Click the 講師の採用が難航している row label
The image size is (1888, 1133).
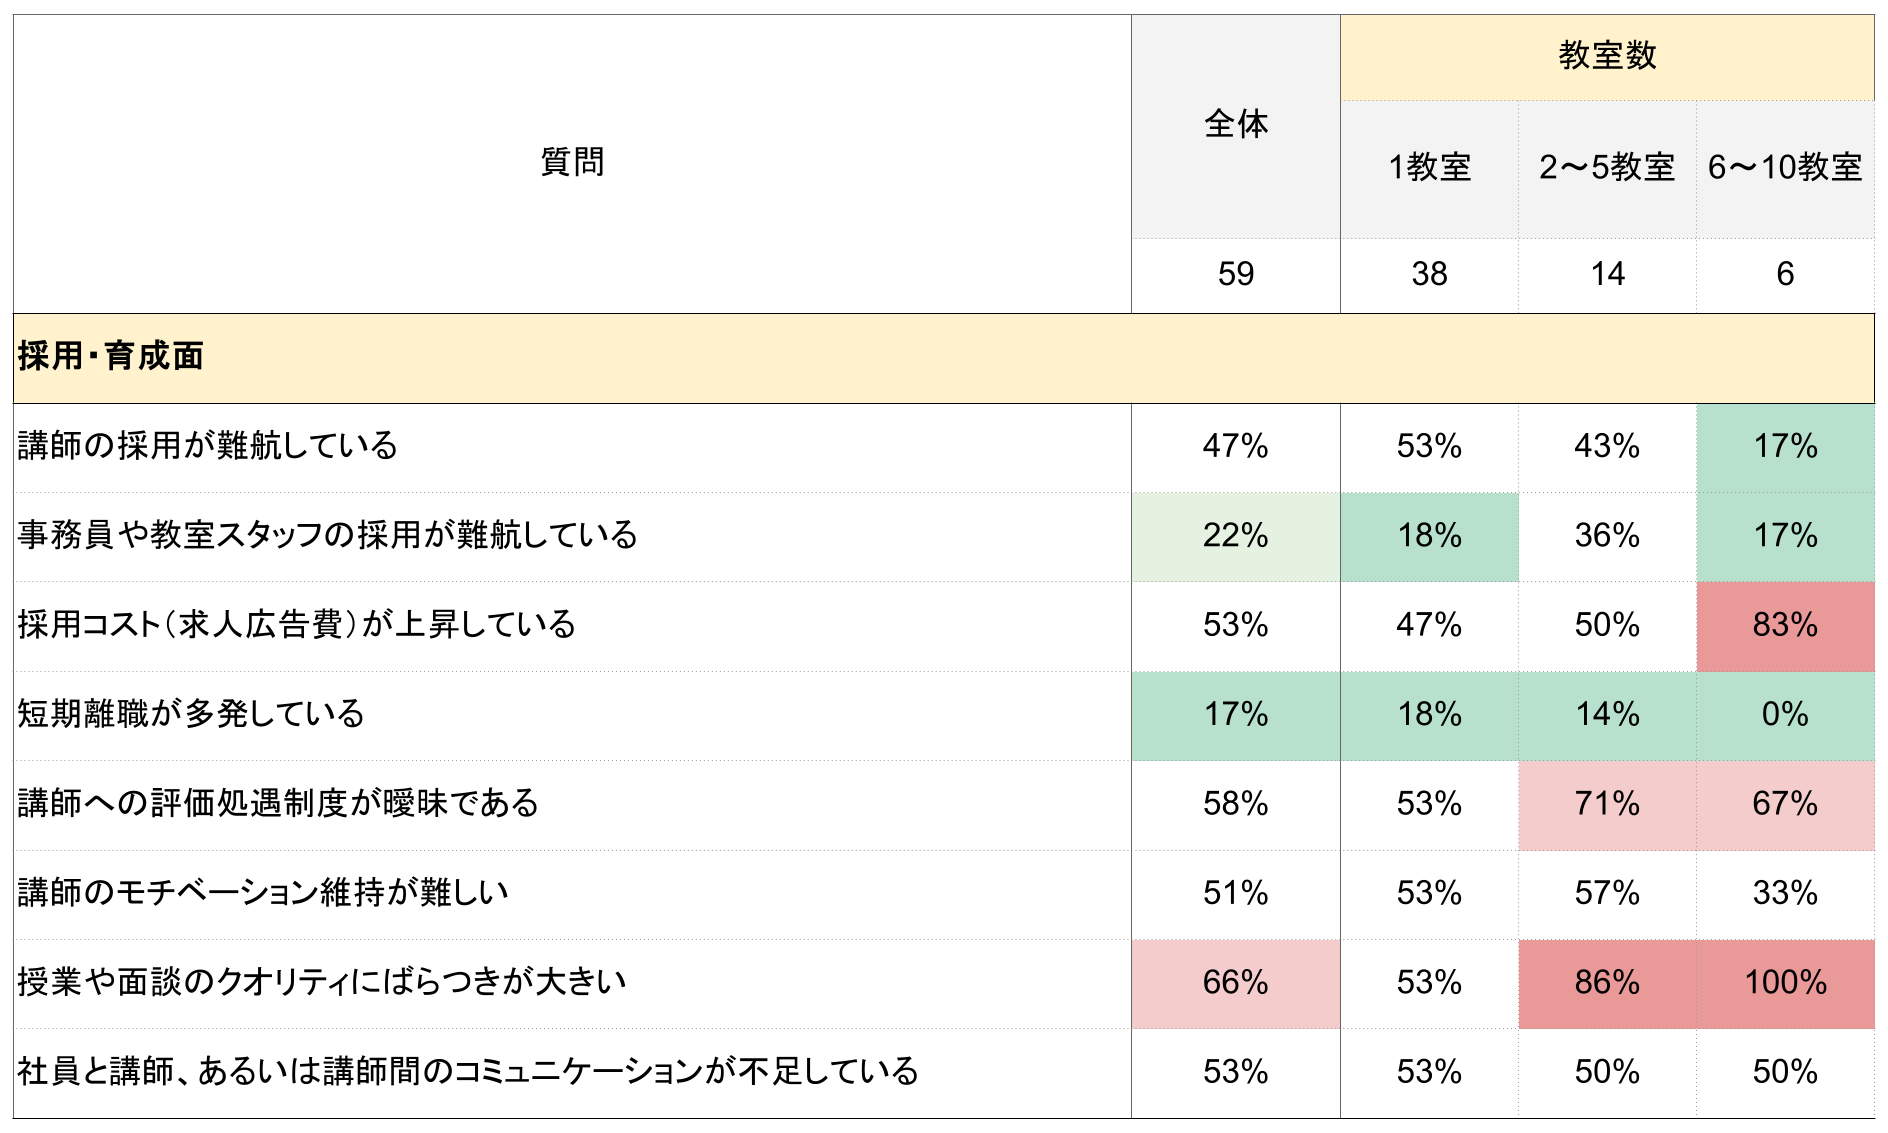pos(208,446)
